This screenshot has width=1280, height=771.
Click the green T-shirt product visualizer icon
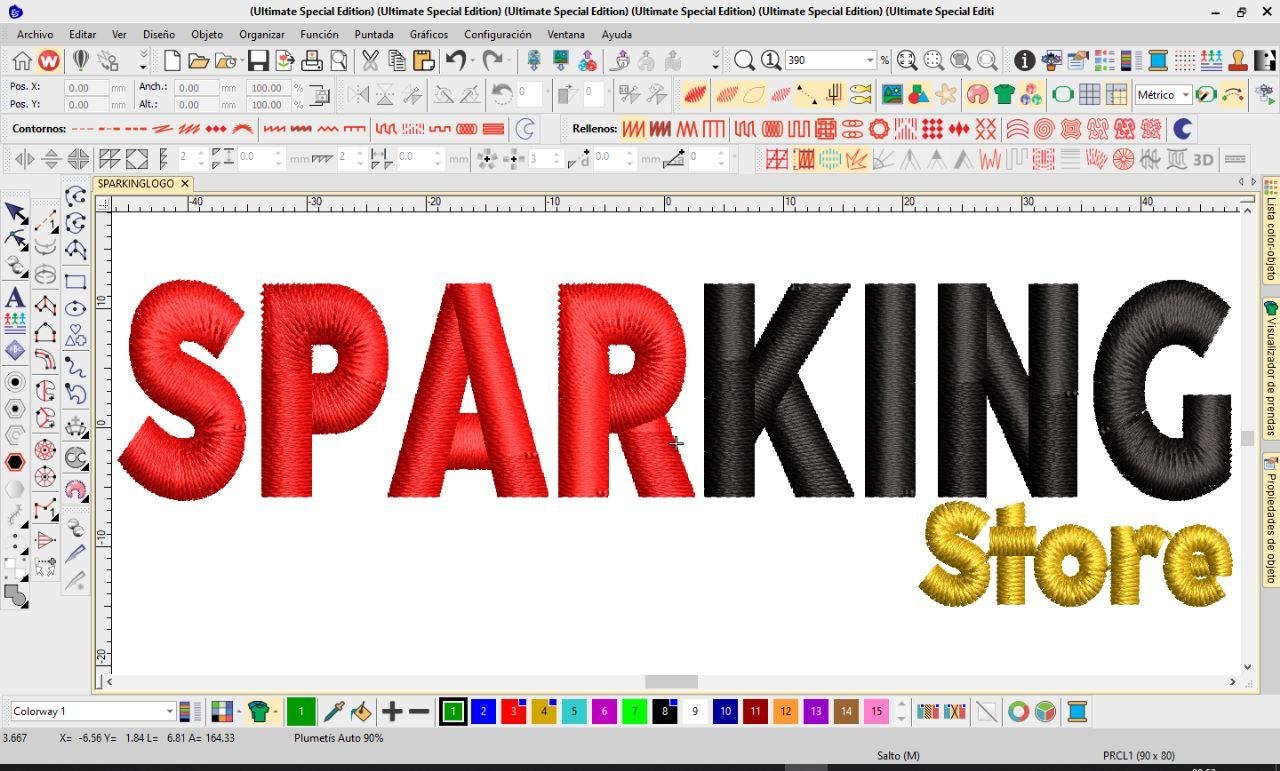click(x=1004, y=95)
